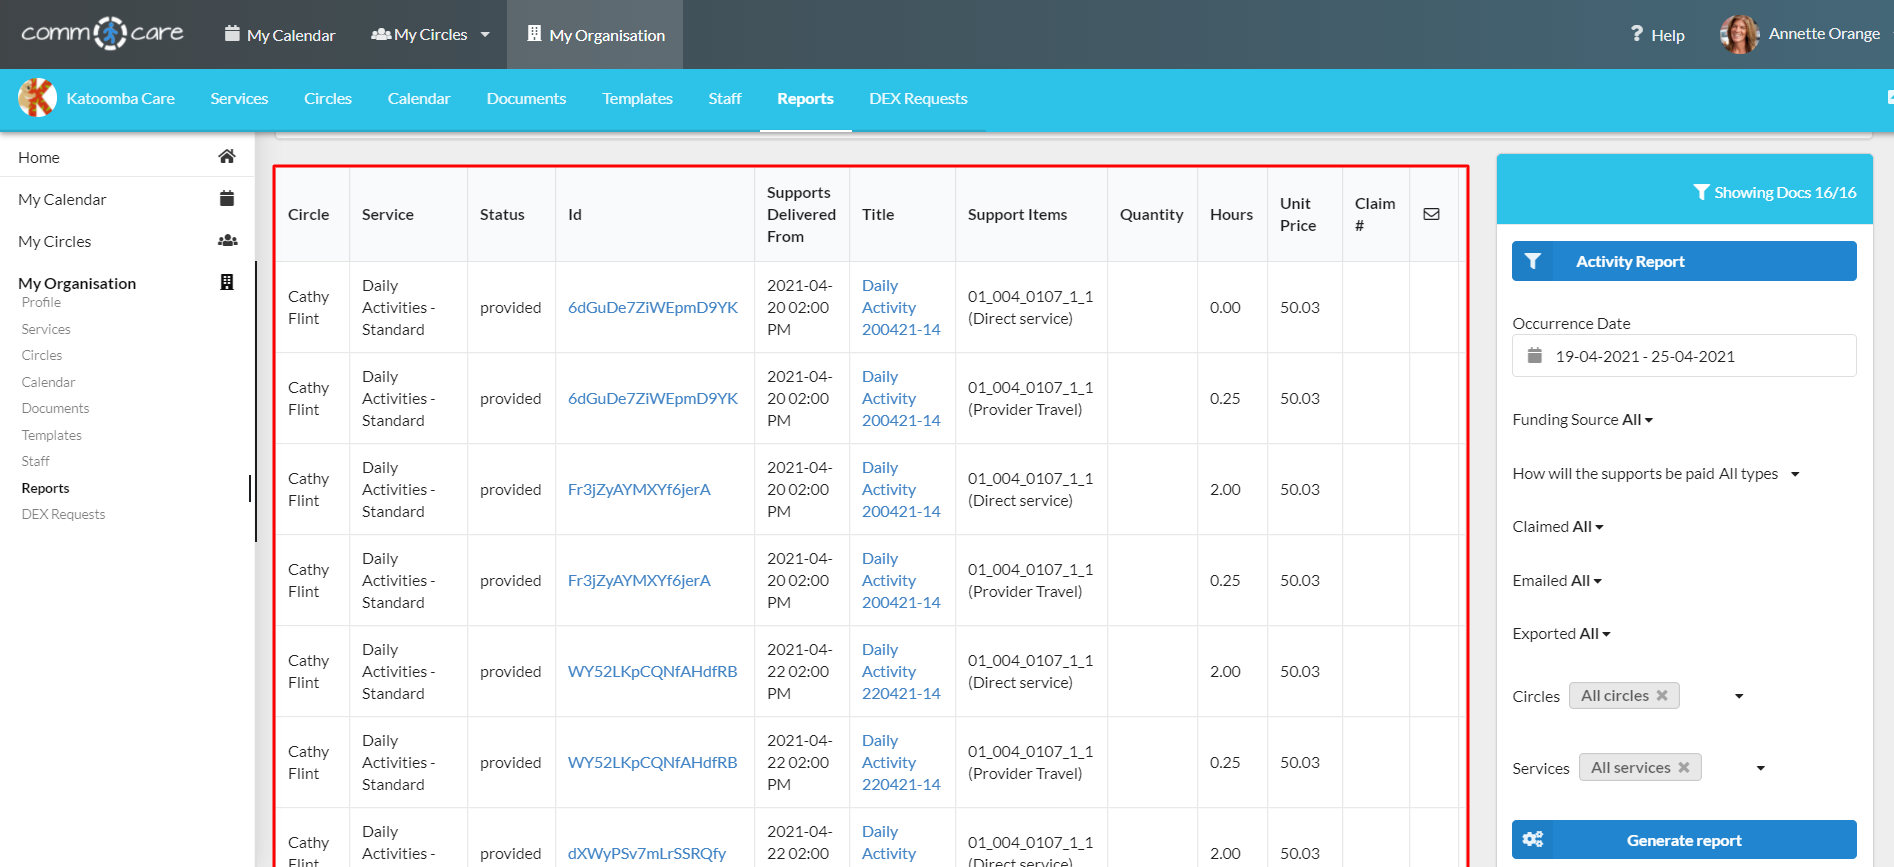Viewport: 1894px width, 867px height.
Task: Click the envelope icon in table header
Action: coord(1431,214)
